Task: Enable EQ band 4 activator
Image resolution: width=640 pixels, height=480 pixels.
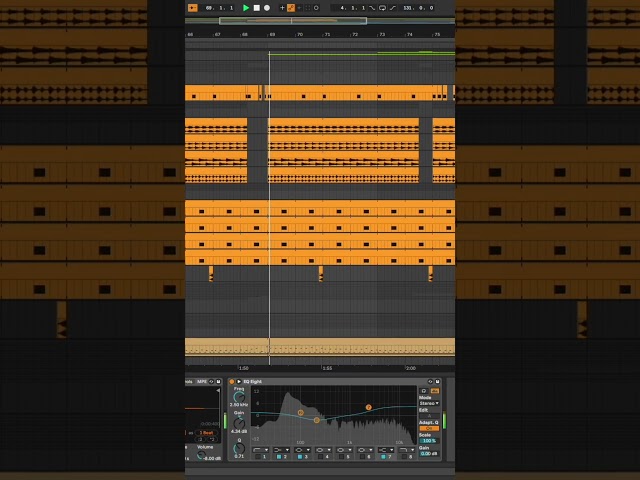Action: coord(320,457)
